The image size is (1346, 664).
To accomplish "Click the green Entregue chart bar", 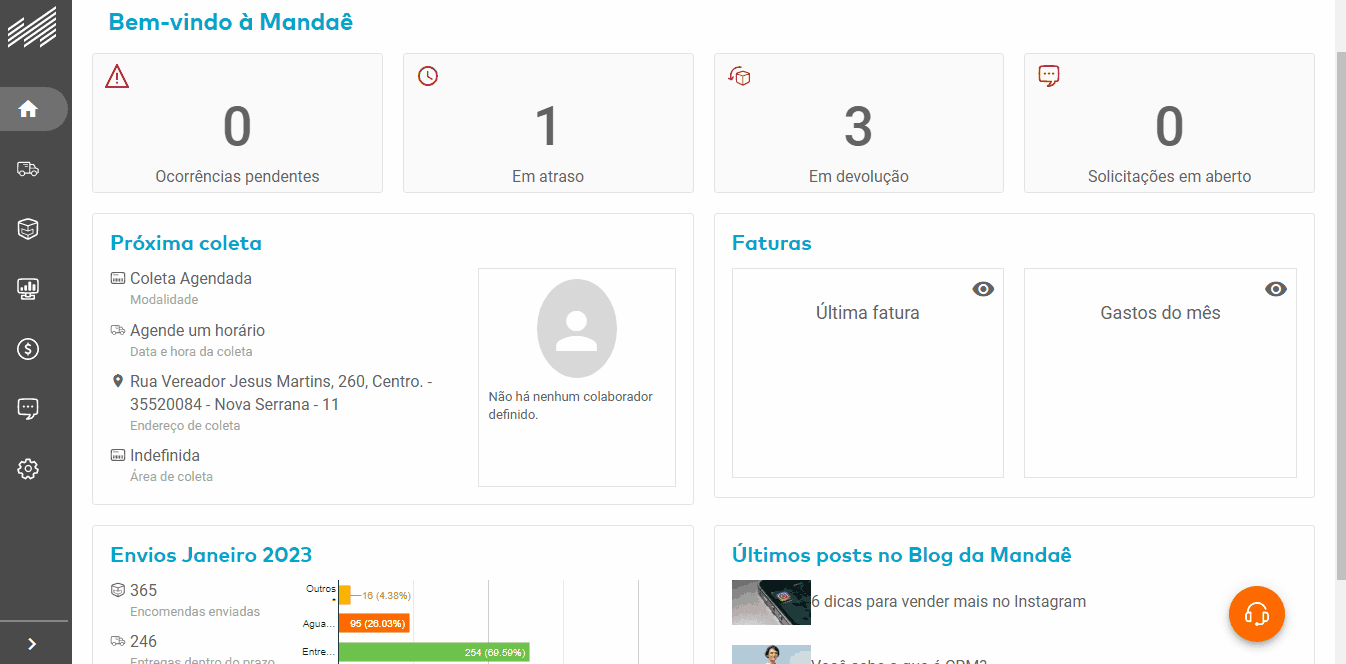I will (434, 652).
